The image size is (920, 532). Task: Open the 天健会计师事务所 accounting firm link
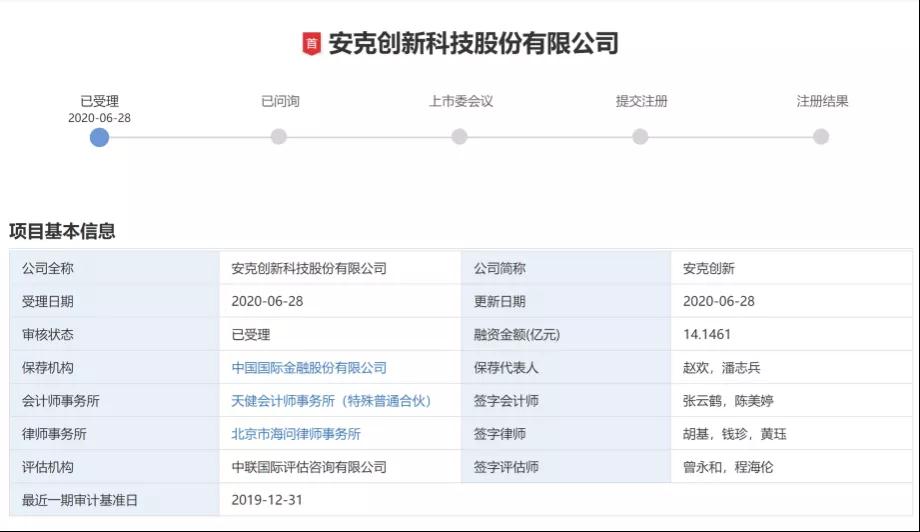pyautogui.click(x=332, y=401)
